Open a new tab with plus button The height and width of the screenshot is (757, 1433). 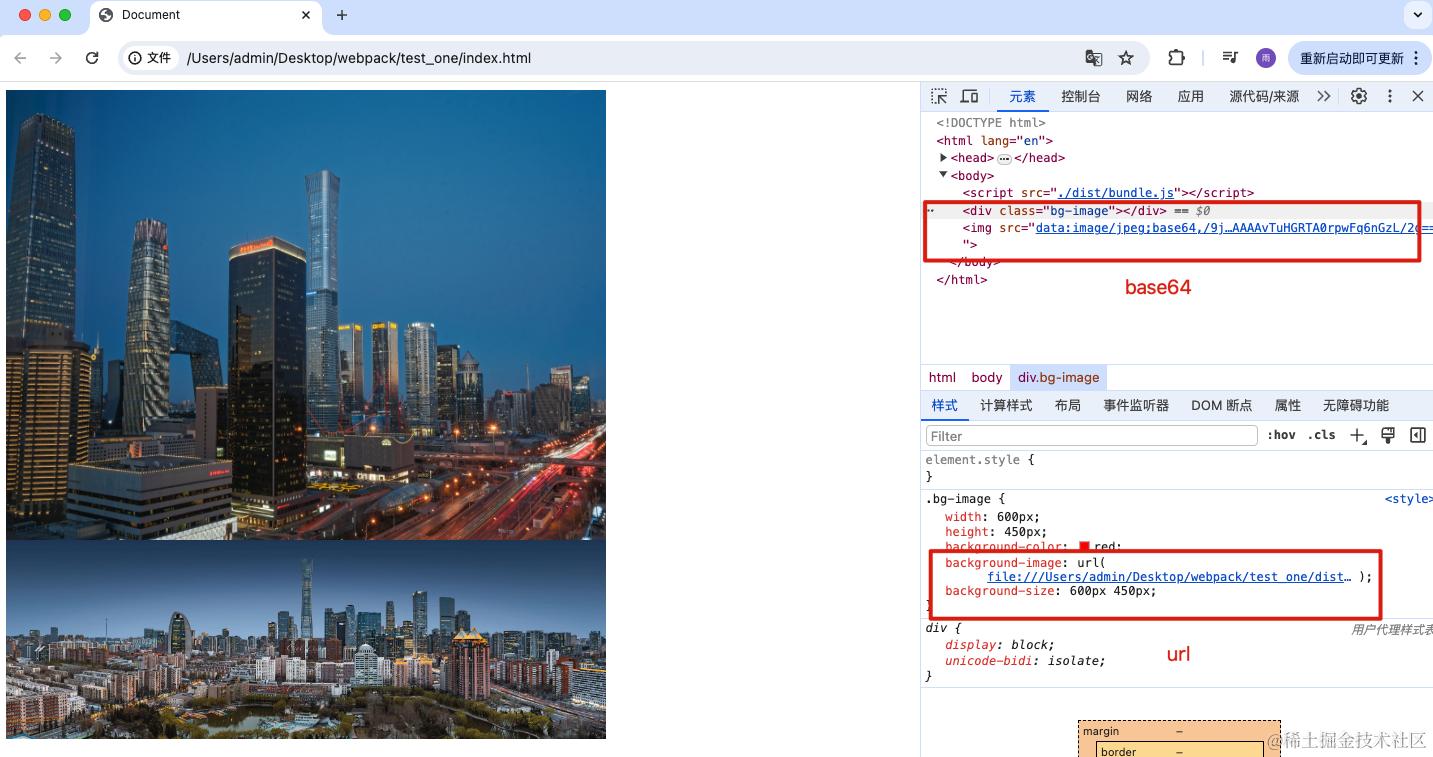coord(342,15)
